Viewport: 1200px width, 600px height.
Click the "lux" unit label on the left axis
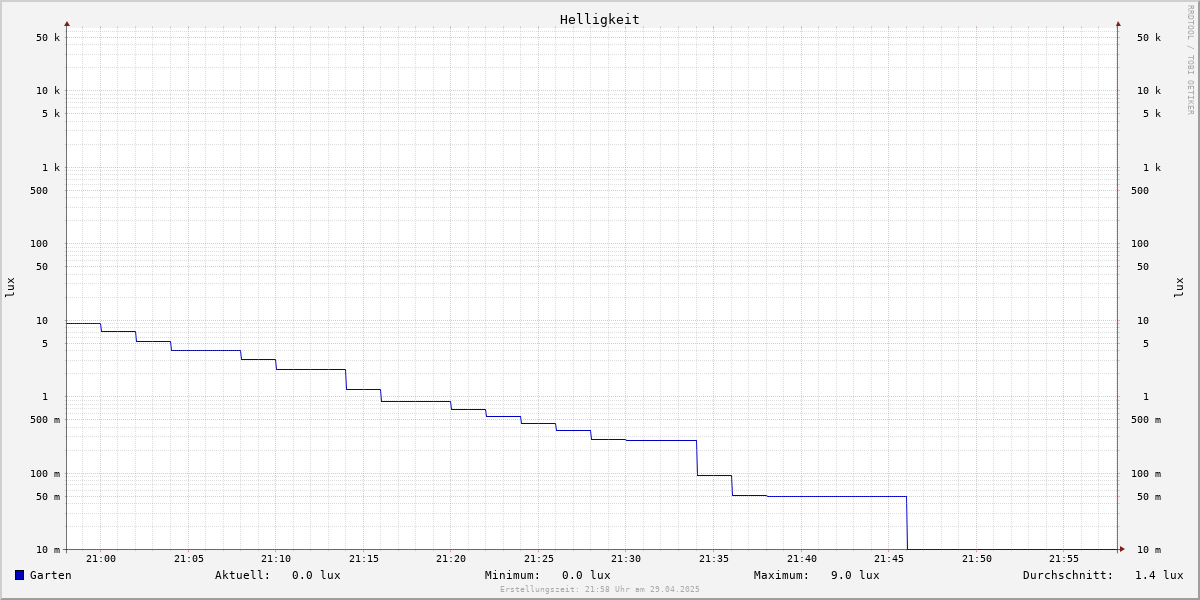[10, 288]
